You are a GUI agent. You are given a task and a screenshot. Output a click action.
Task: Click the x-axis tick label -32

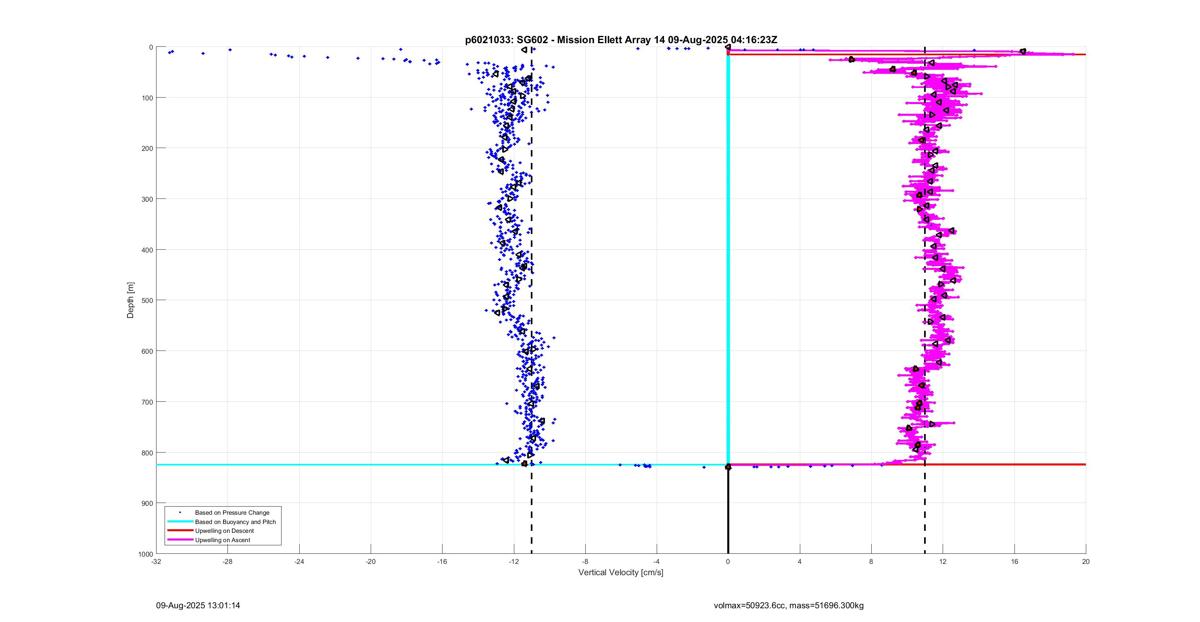point(156,561)
